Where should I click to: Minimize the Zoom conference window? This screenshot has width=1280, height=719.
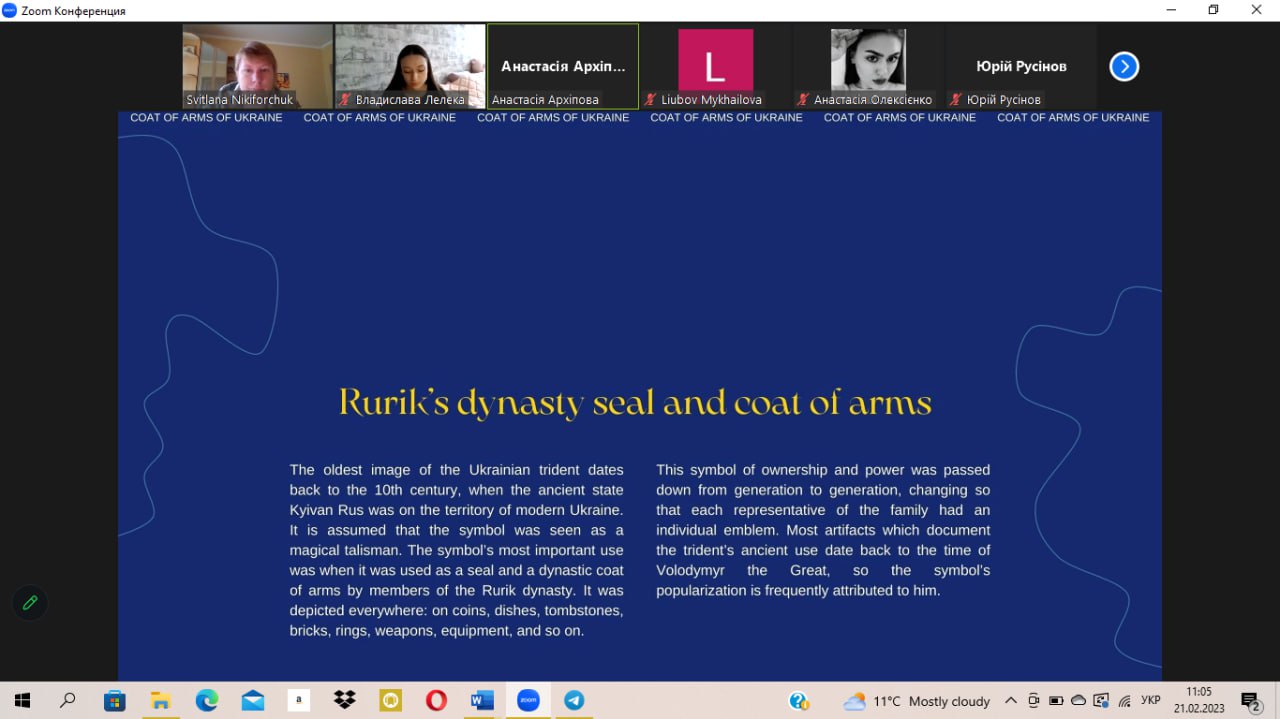click(1171, 10)
